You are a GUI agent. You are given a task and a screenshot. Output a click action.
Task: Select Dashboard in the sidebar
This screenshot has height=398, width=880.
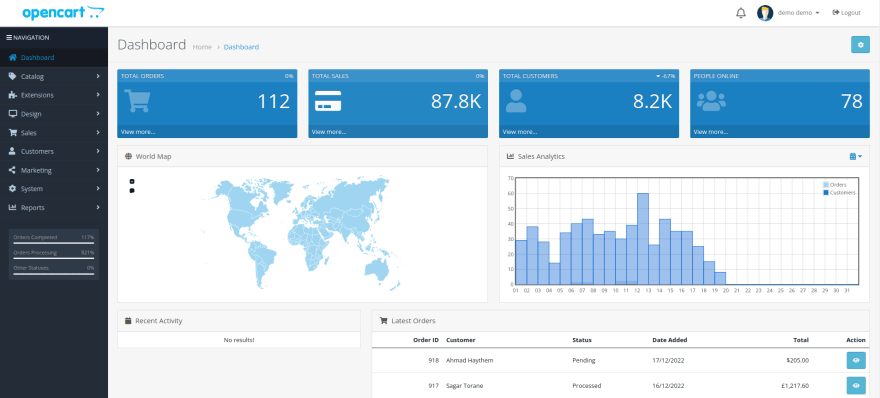(54, 57)
